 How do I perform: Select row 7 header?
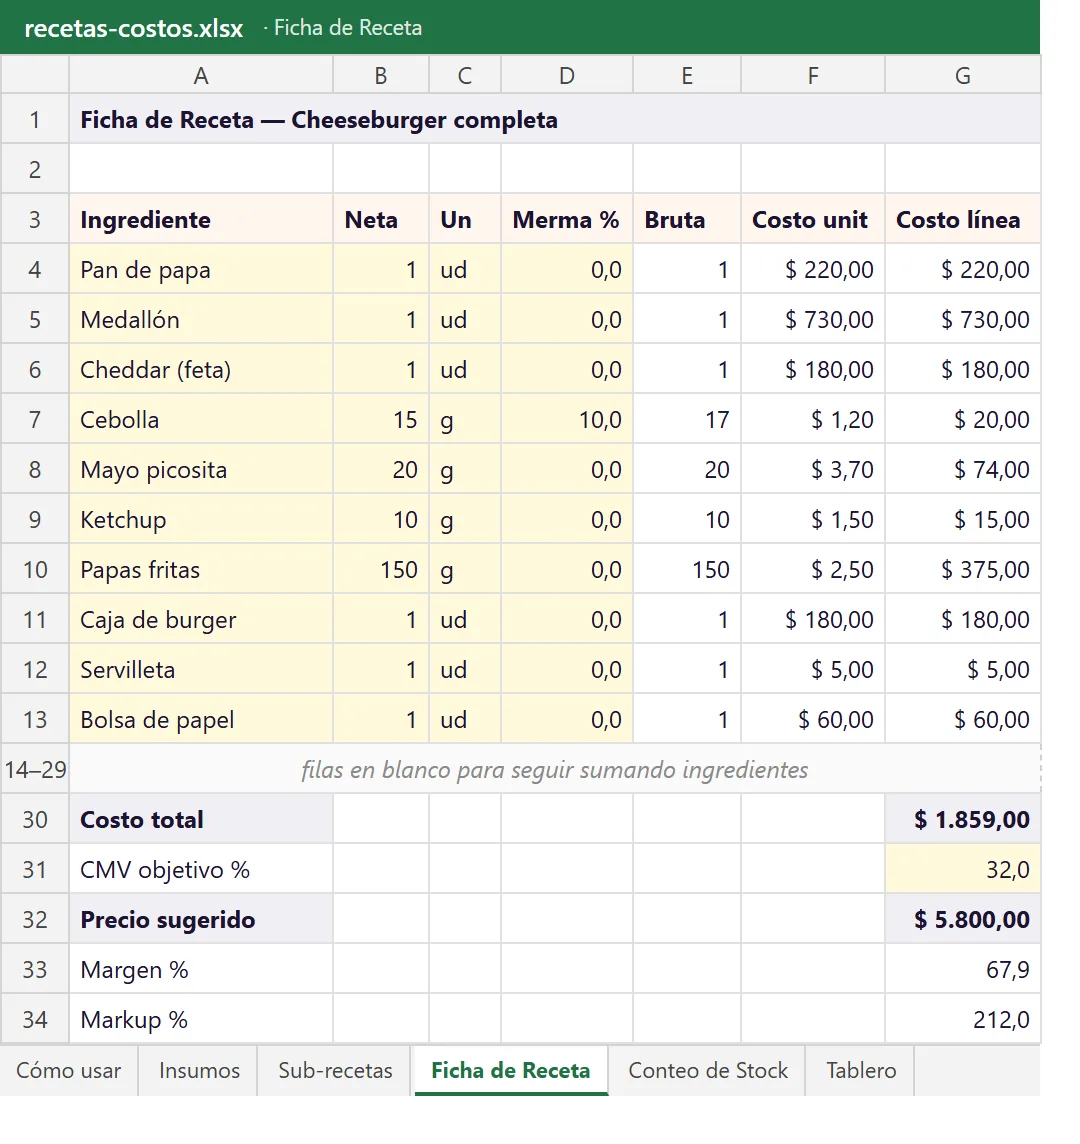click(x=35, y=419)
